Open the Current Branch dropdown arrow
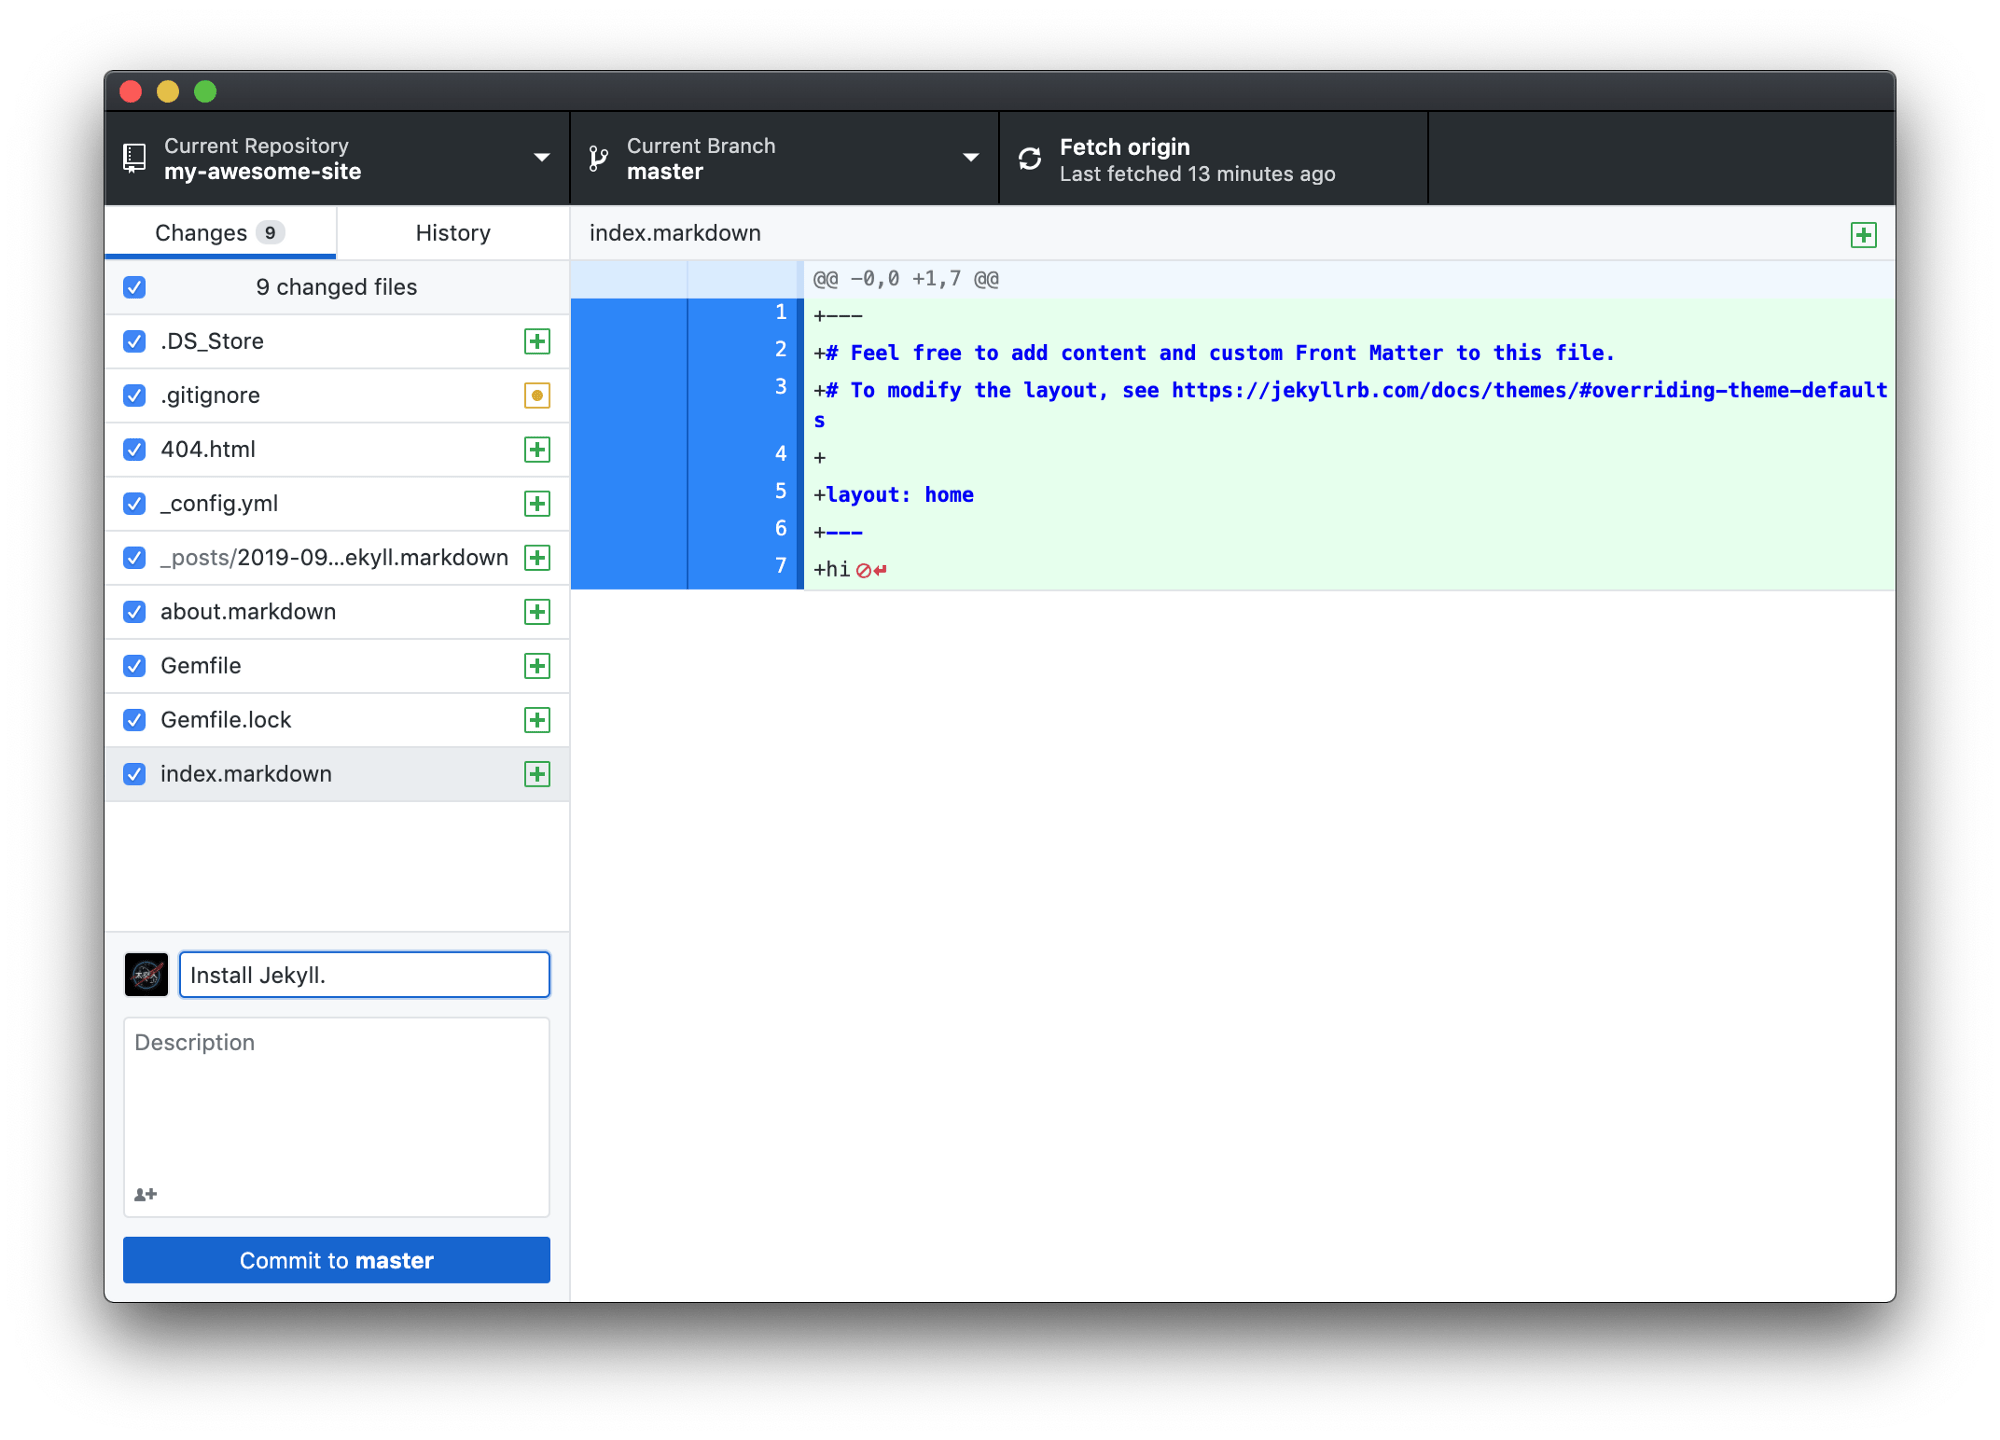Screen dimensions: 2000x1440 pyautogui.click(x=970, y=158)
